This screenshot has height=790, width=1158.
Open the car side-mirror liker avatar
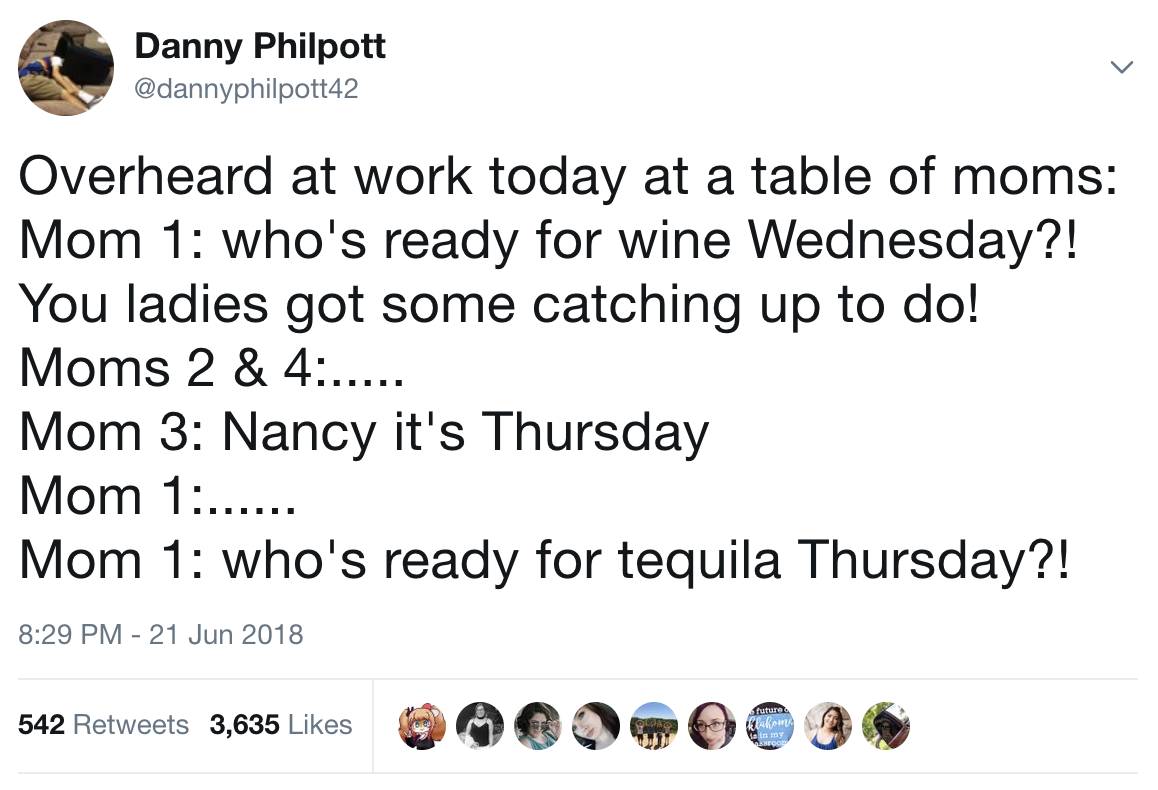(885, 726)
